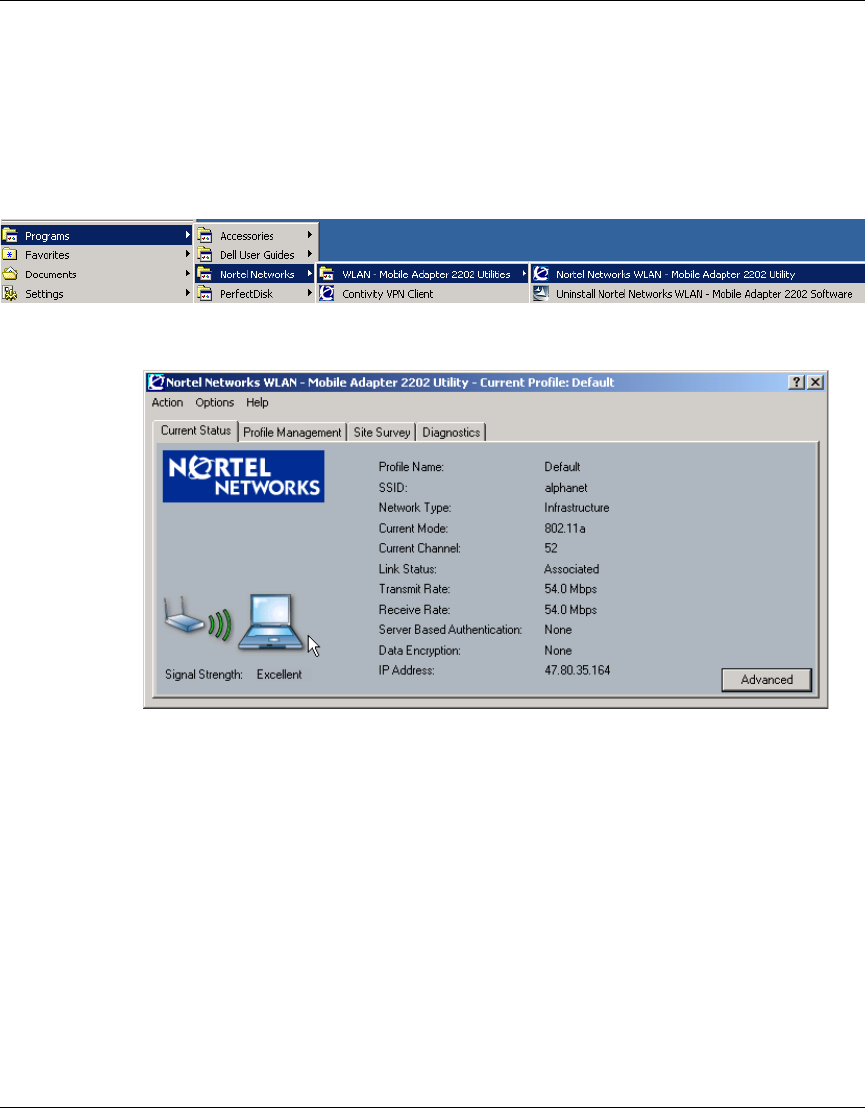Click the Contivity VPN Client icon
The image size is (865, 1108).
326,293
